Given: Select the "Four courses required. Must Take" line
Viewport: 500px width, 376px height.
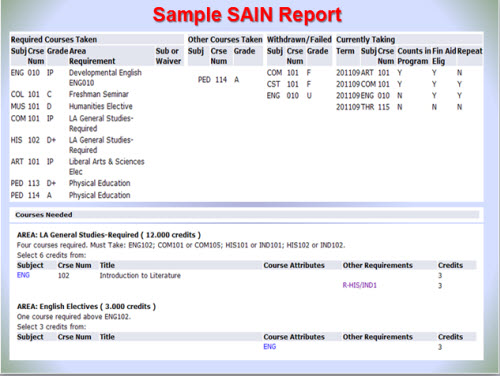Looking at the screenshot, I should pyautogui.click(x=181, y=245).
